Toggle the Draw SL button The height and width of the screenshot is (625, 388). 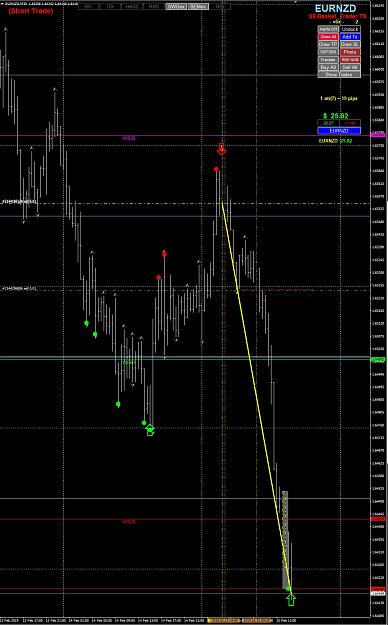(350, 44)
